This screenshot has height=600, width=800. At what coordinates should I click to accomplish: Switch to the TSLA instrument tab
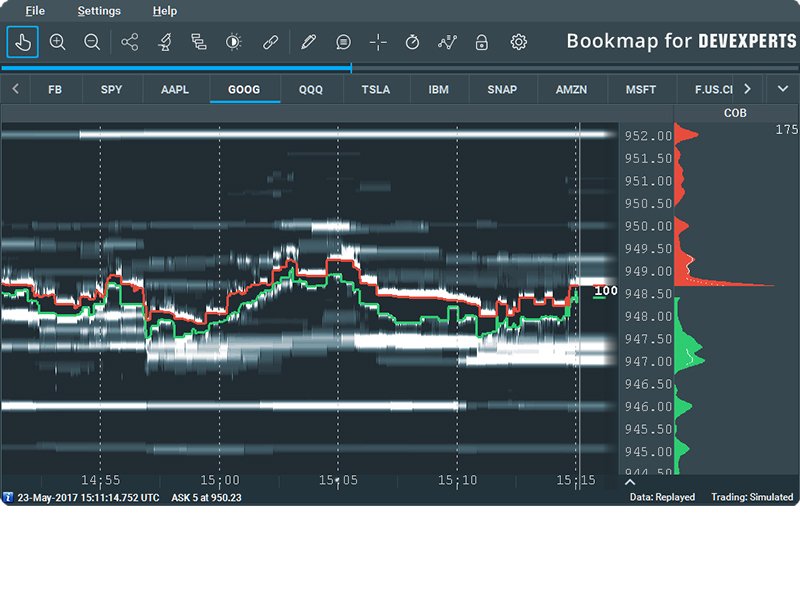pos(376,89)
